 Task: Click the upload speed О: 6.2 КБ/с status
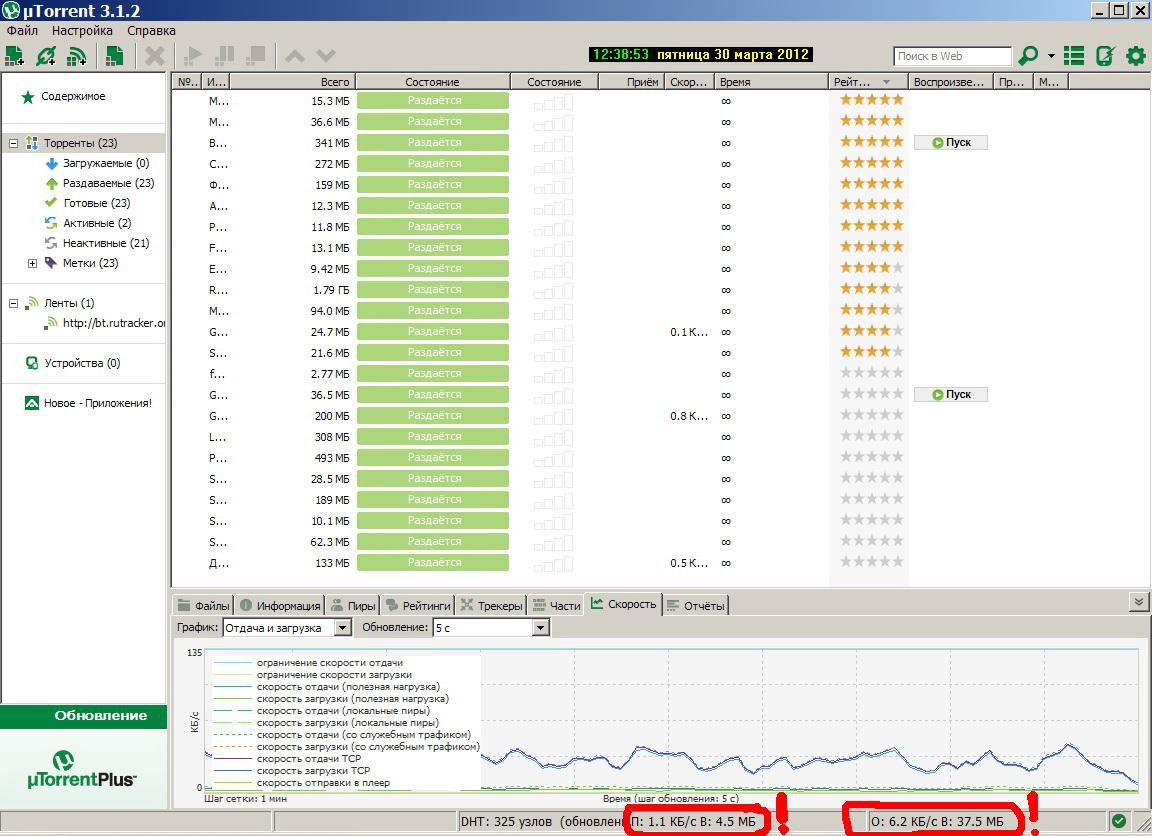937,821
